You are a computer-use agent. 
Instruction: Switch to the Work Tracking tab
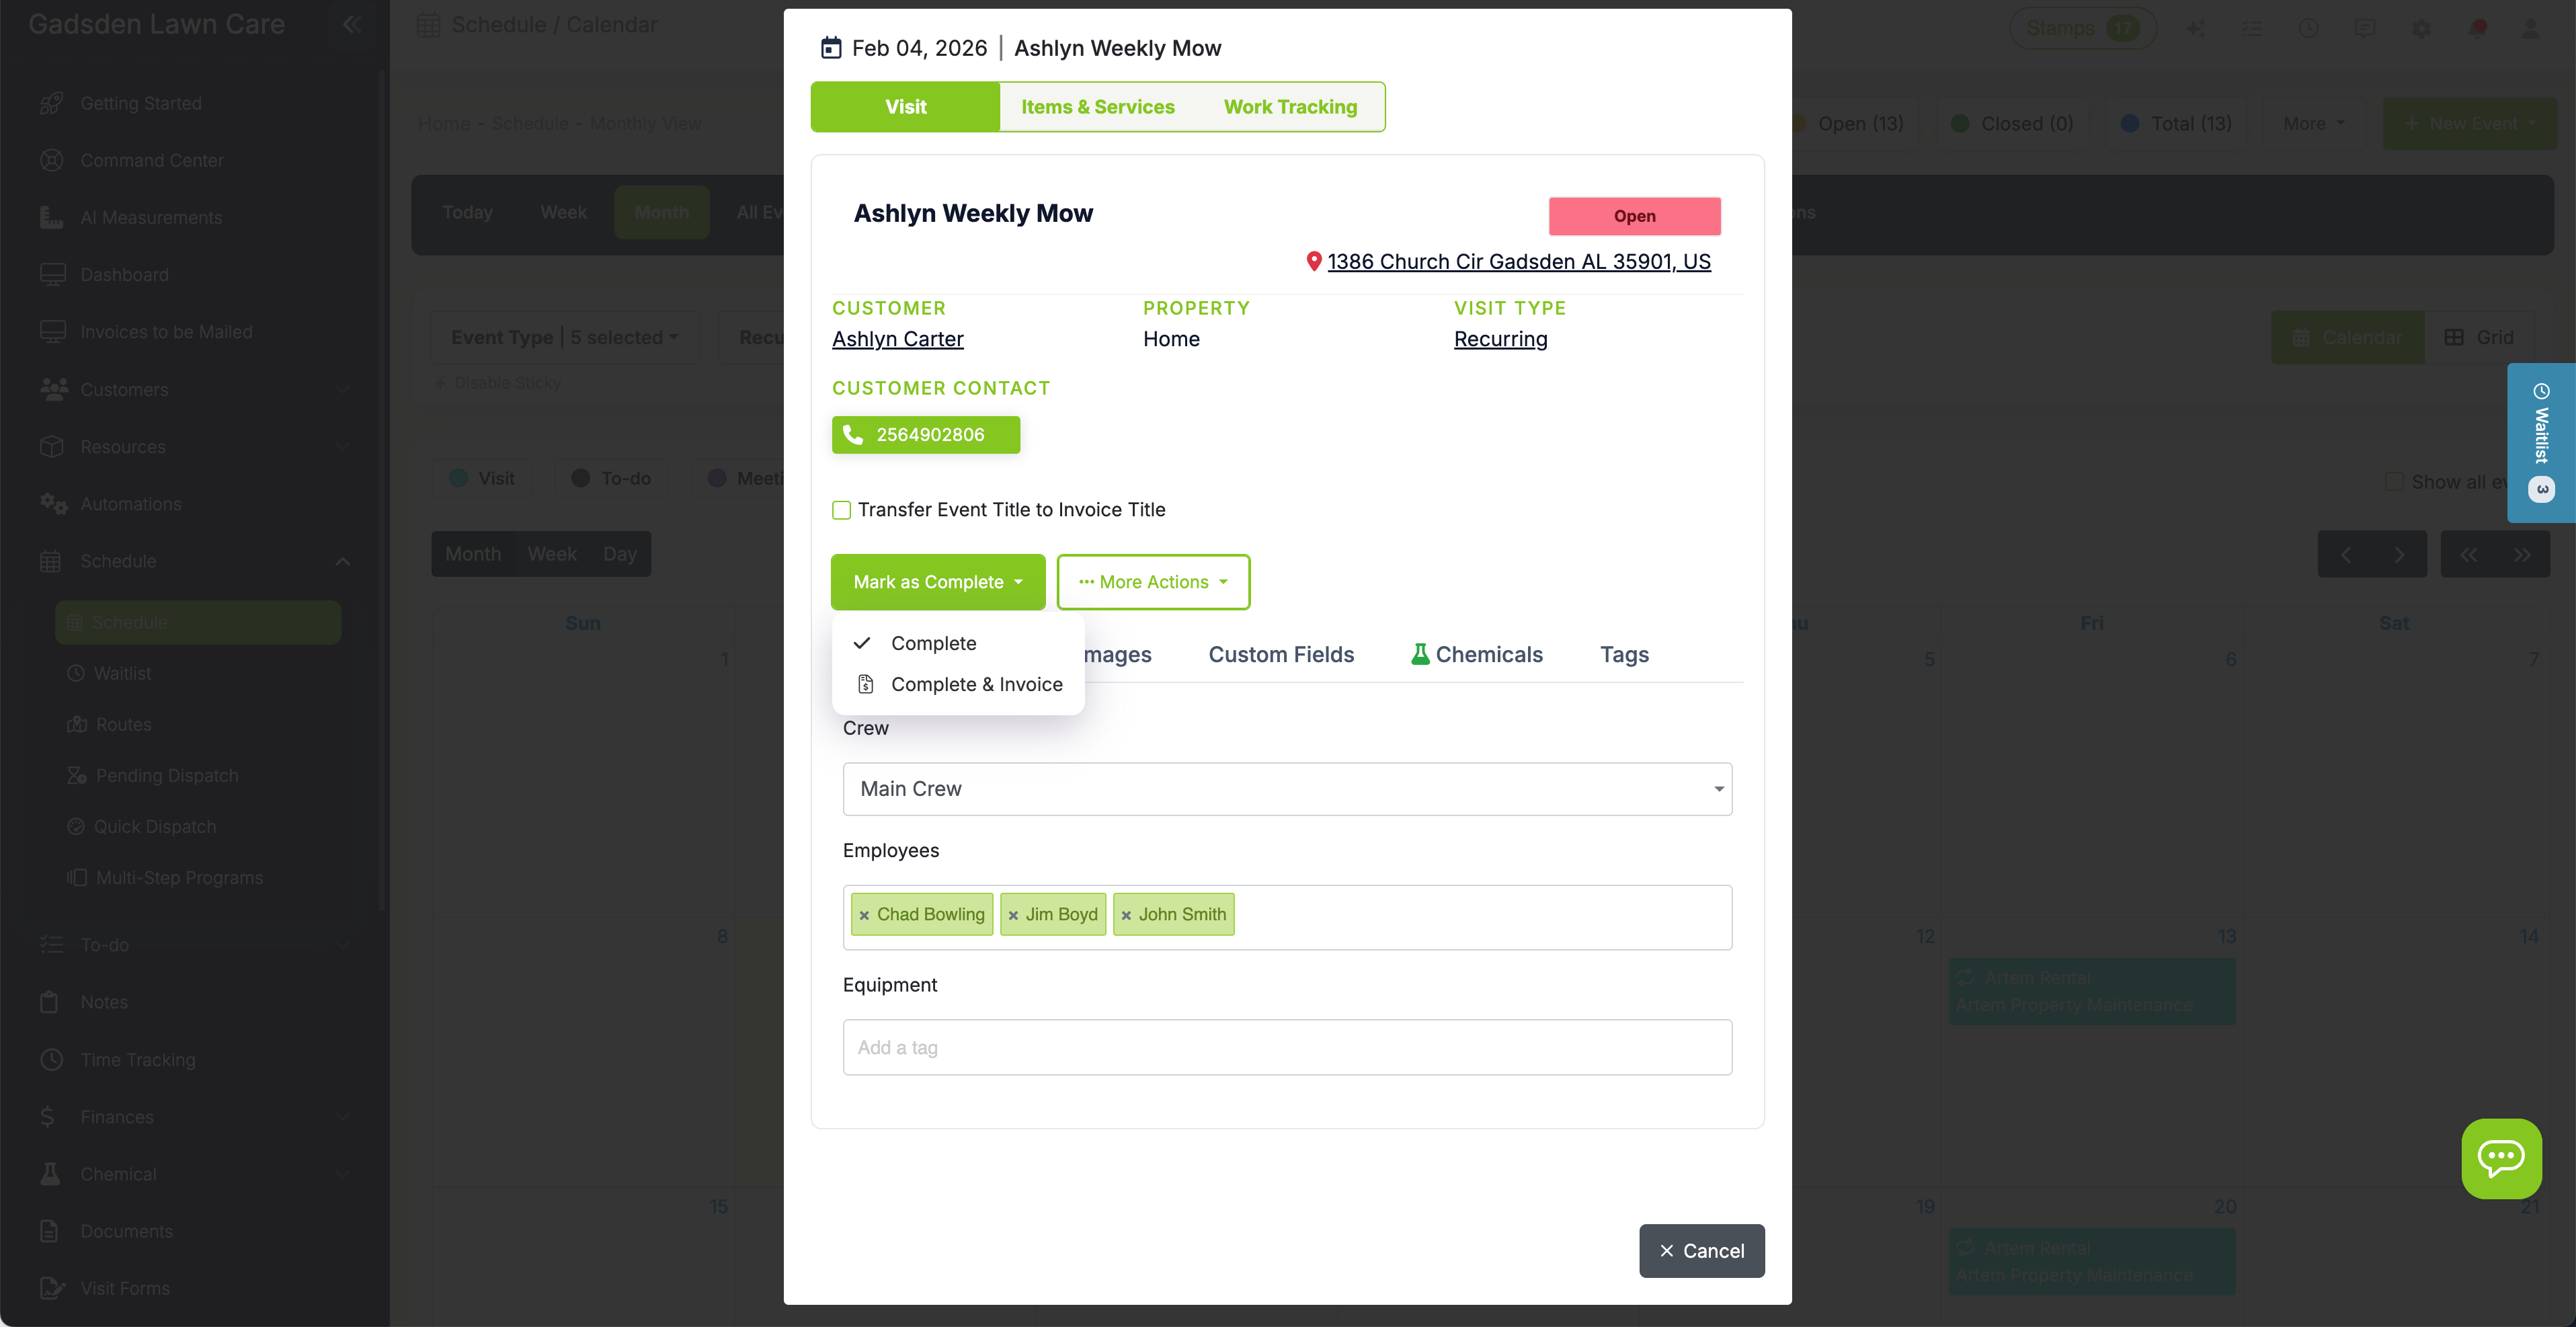1290,107
